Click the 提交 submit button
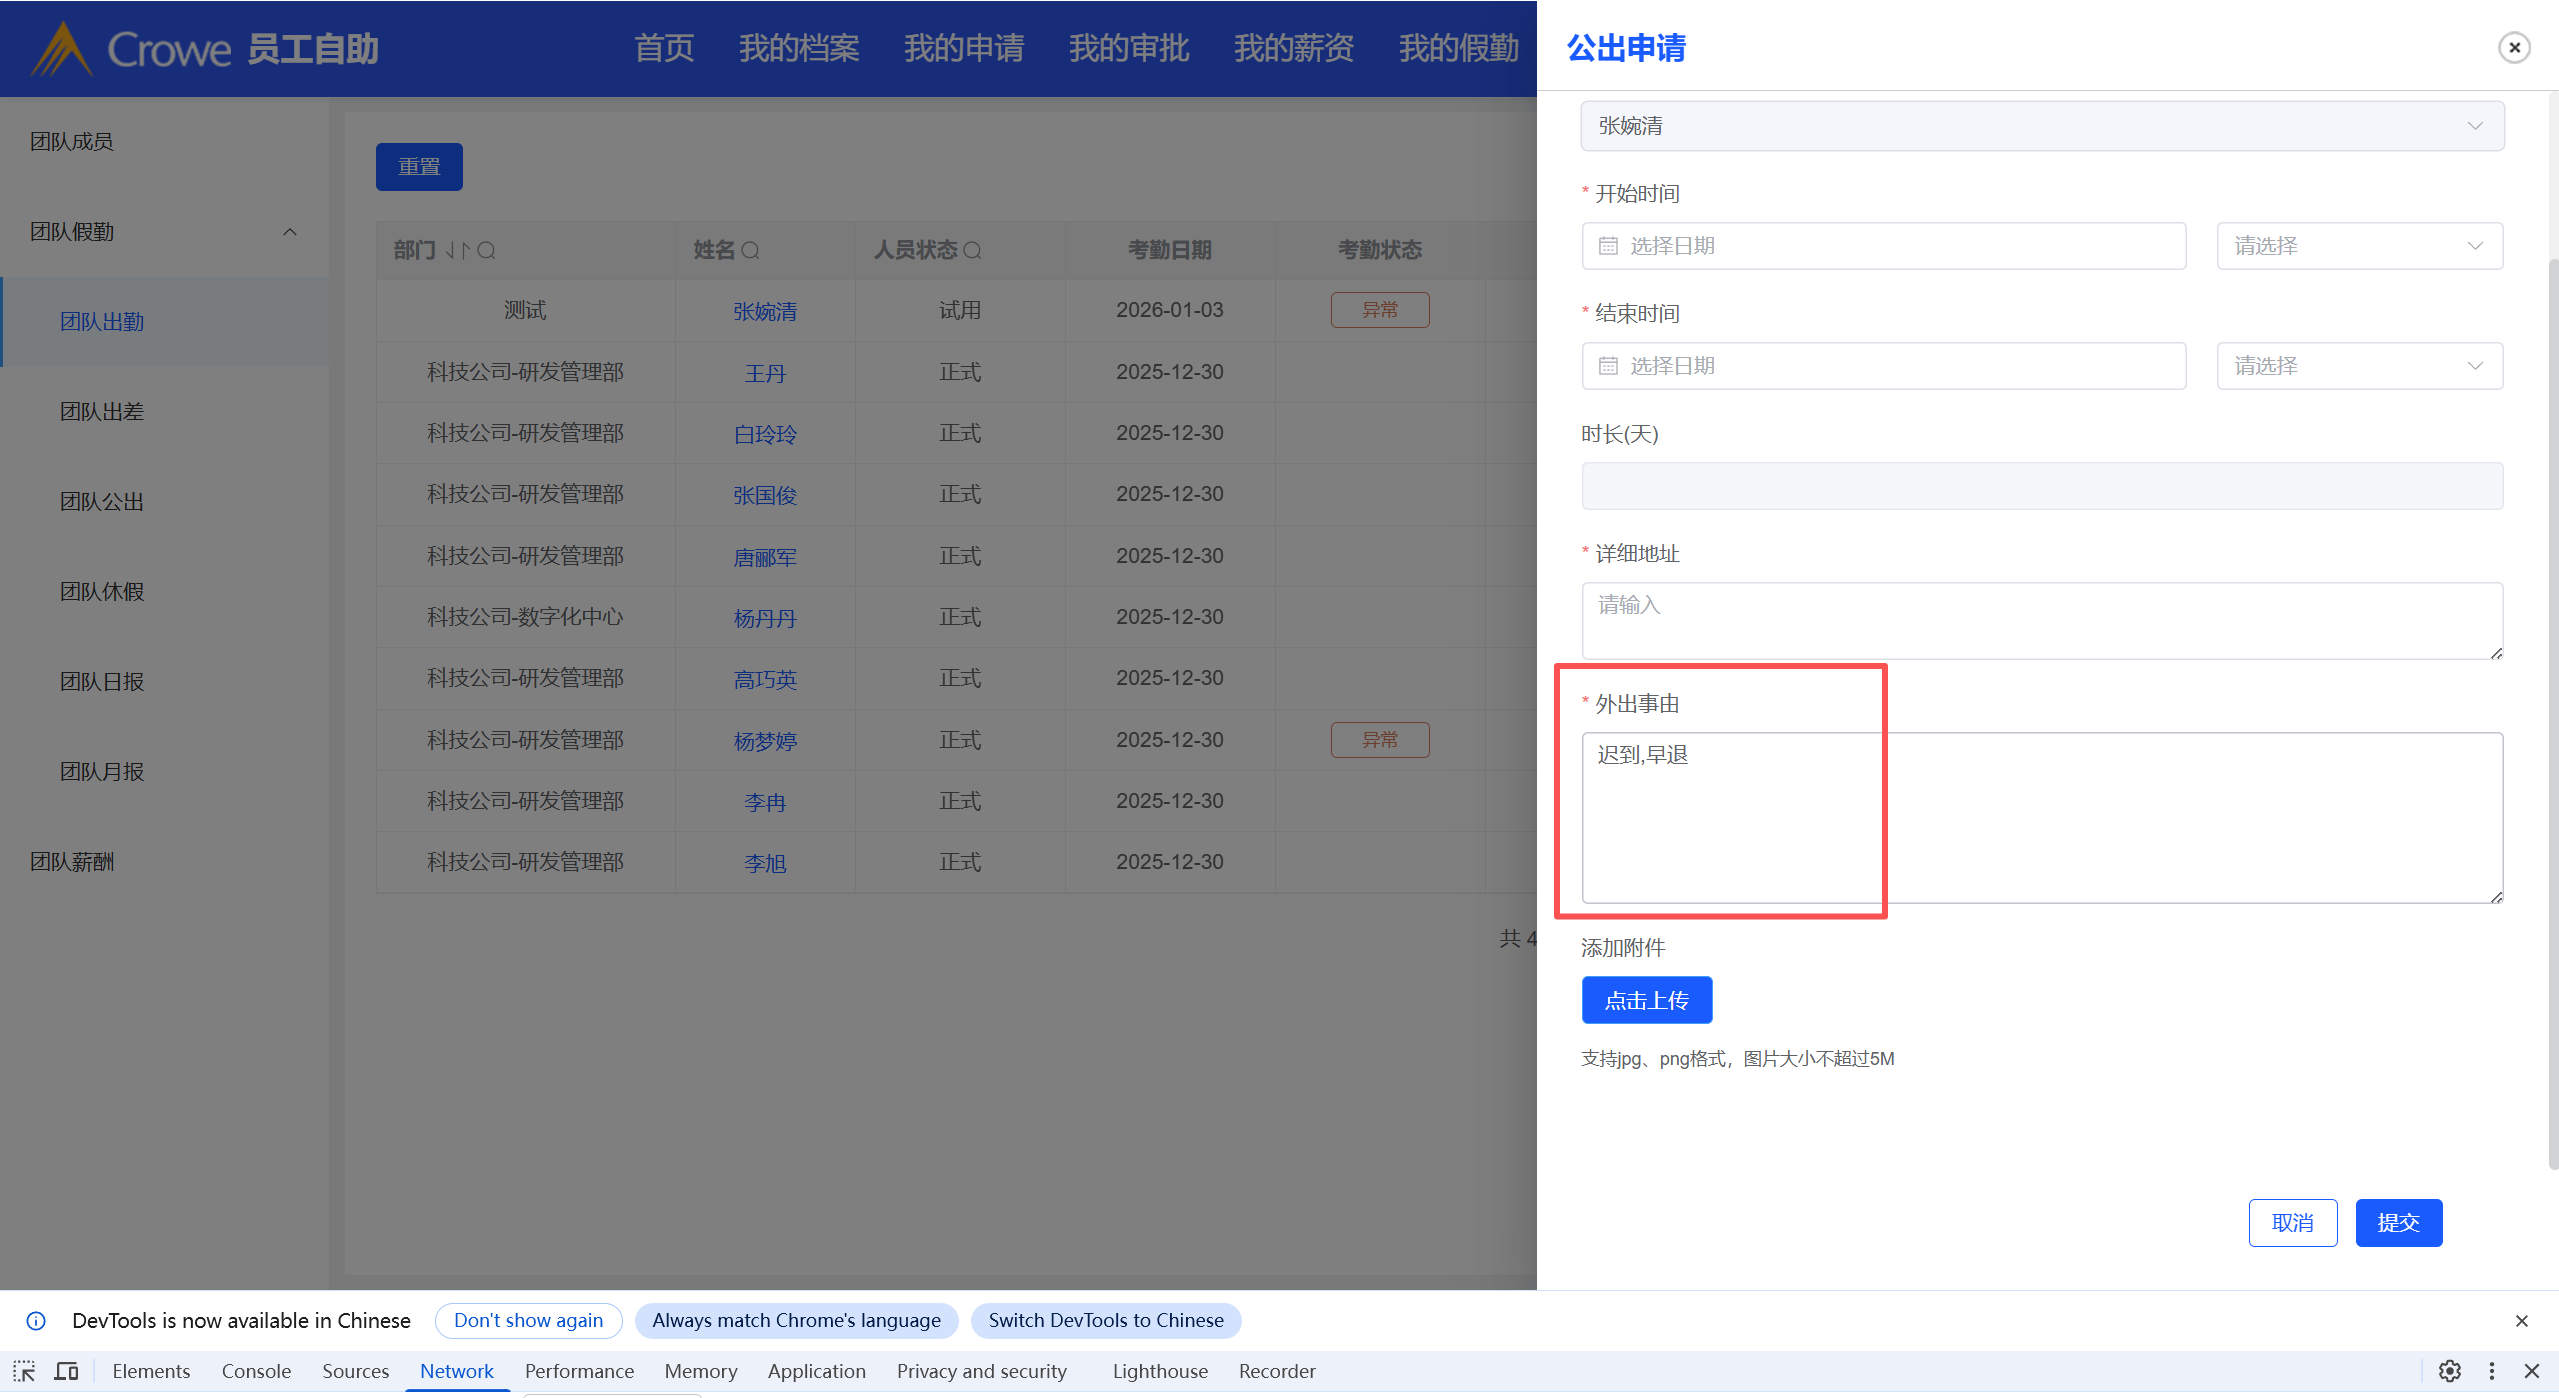The image size is (2559, 1398). (2398, 1222)
